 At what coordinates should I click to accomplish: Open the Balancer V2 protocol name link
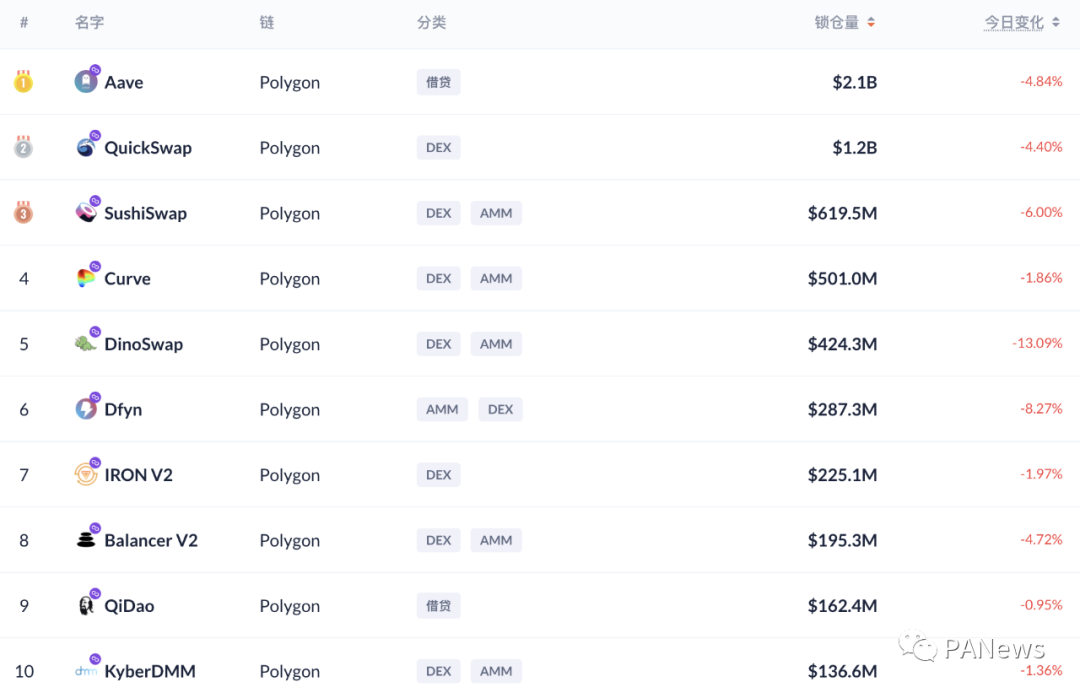coord(151,540)
